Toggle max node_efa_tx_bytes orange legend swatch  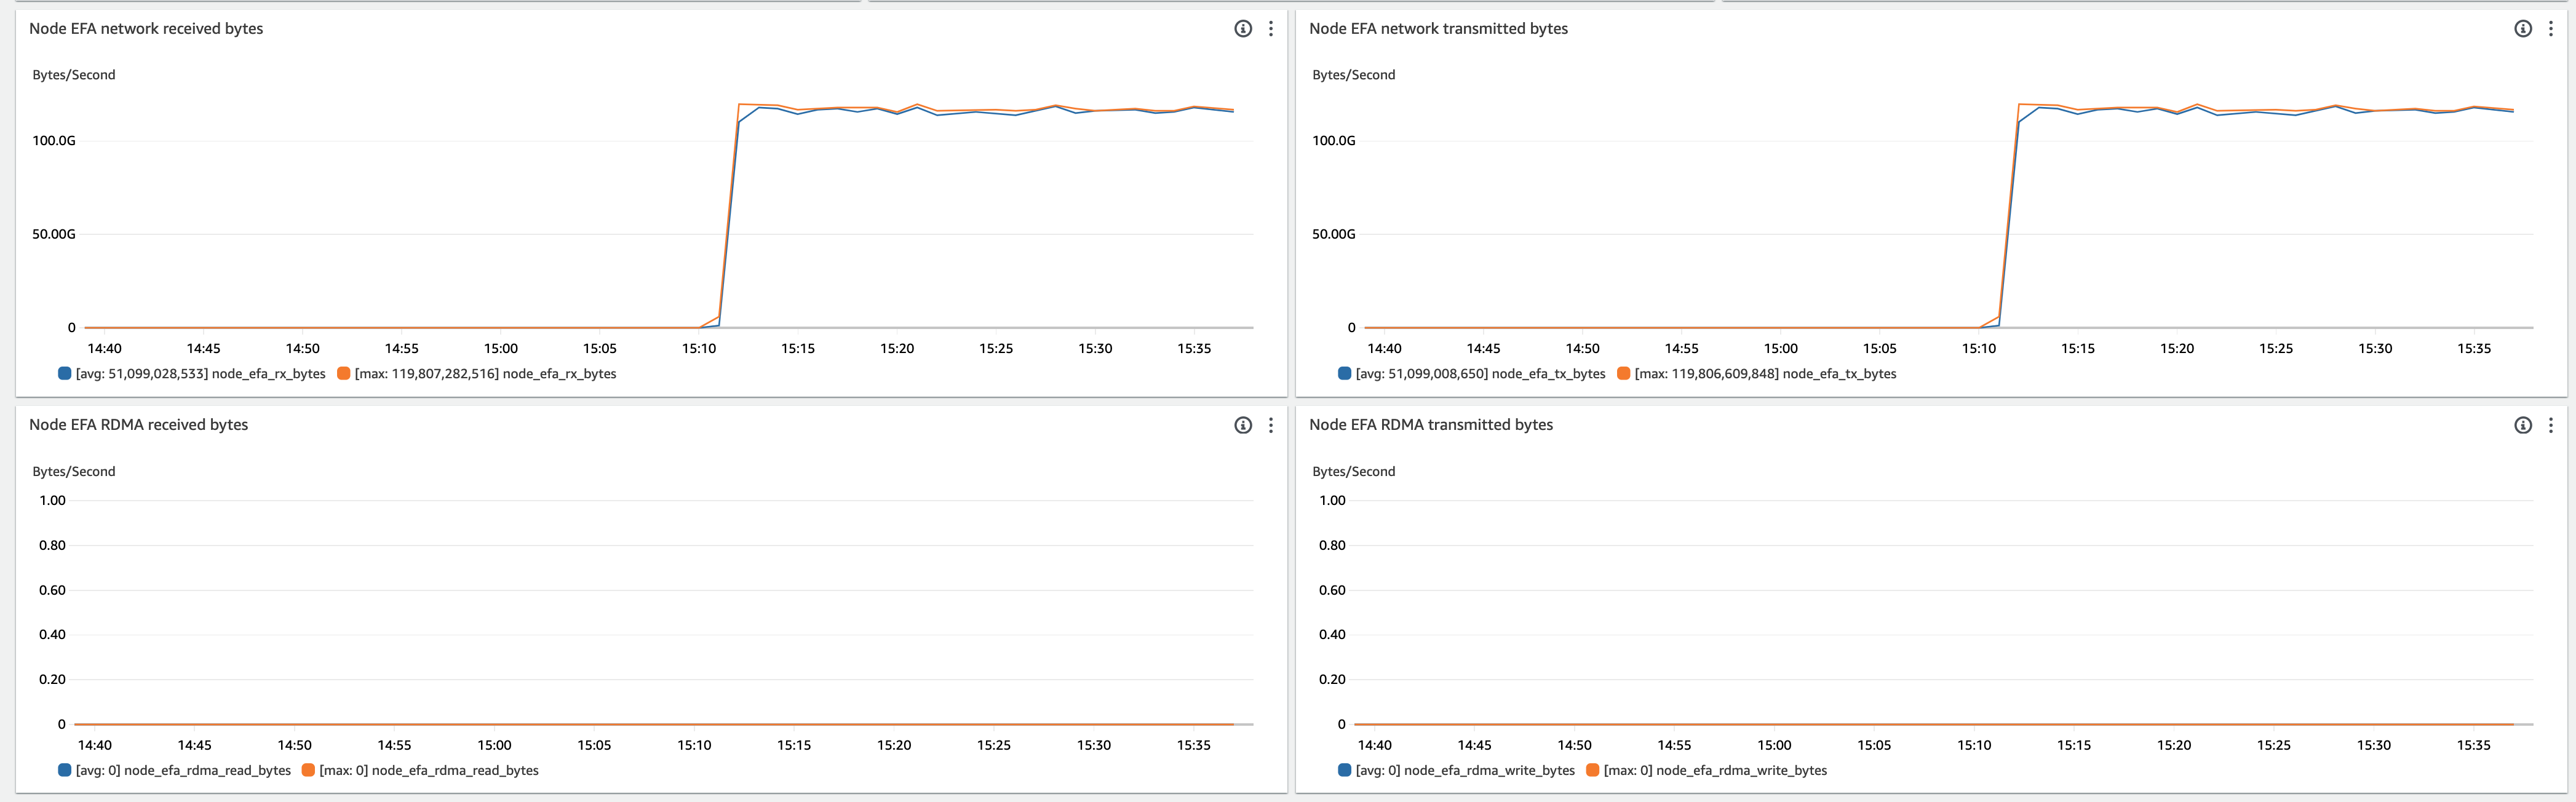[1624, 373]
